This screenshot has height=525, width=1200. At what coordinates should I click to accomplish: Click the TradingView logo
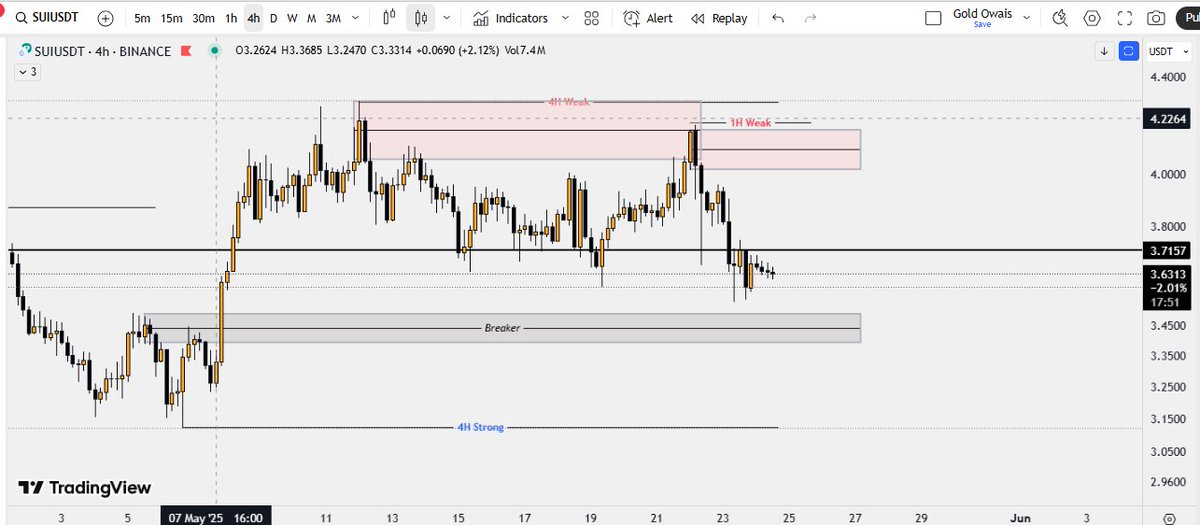click(x=85, y=488)
